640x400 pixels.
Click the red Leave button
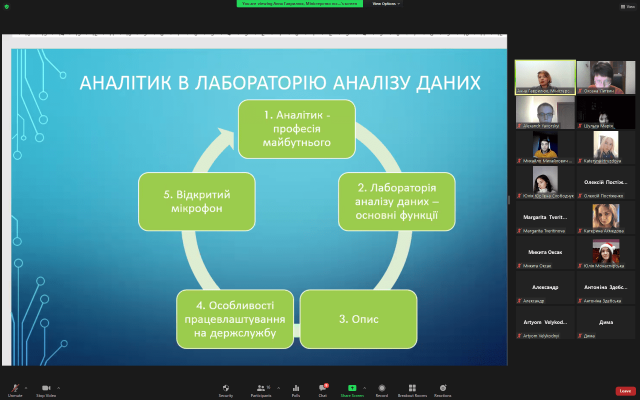[x=625, y=390]
